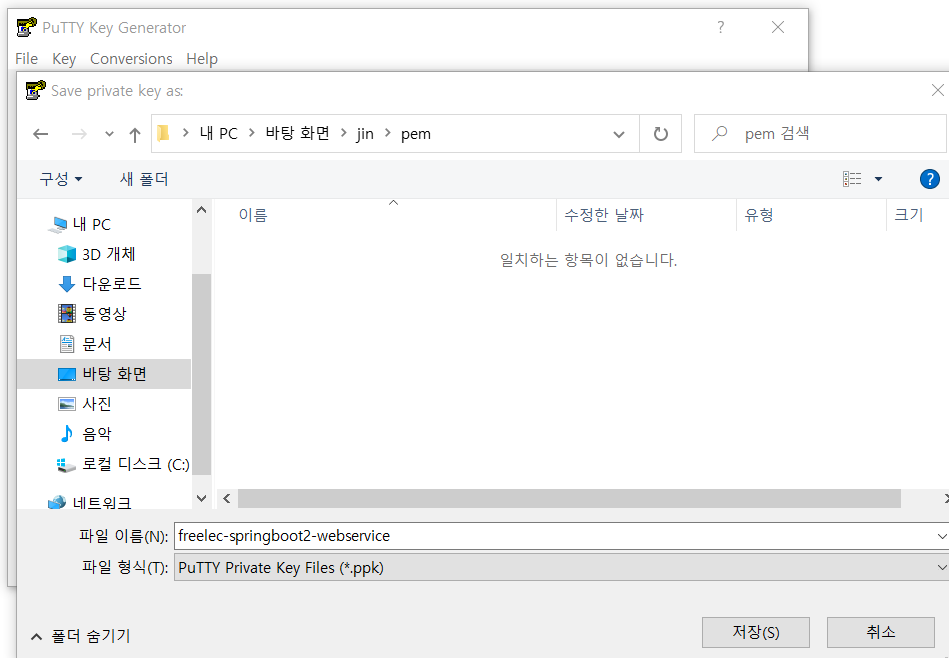Click the 다운로드 blue arrow icon
The image size is (949, 658).
67,284
